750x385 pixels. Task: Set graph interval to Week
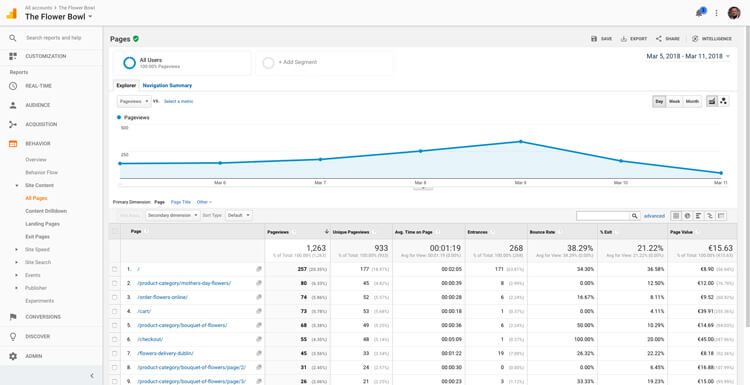pos(674,101)
